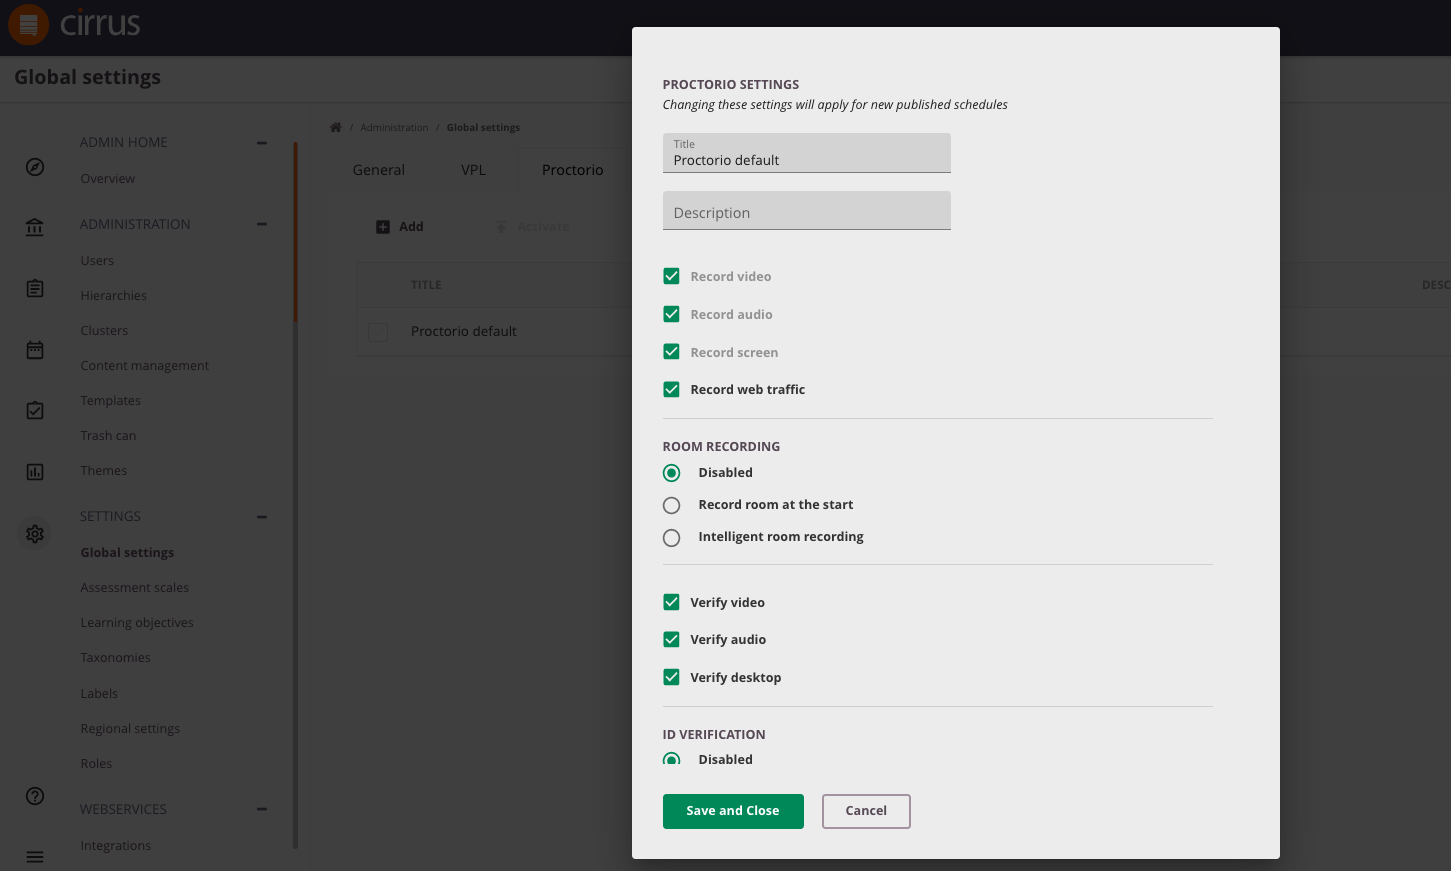Select the Proctorio default row checkbox
This screenshot has width=1451, height=871.
pyautogui.click(x=378, y=332)
